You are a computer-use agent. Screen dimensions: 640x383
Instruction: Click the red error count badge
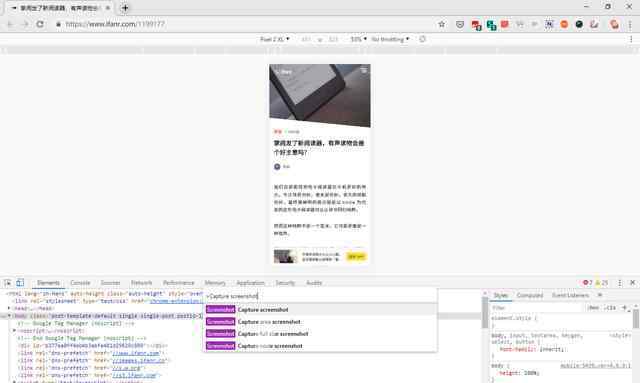point(588,283)
